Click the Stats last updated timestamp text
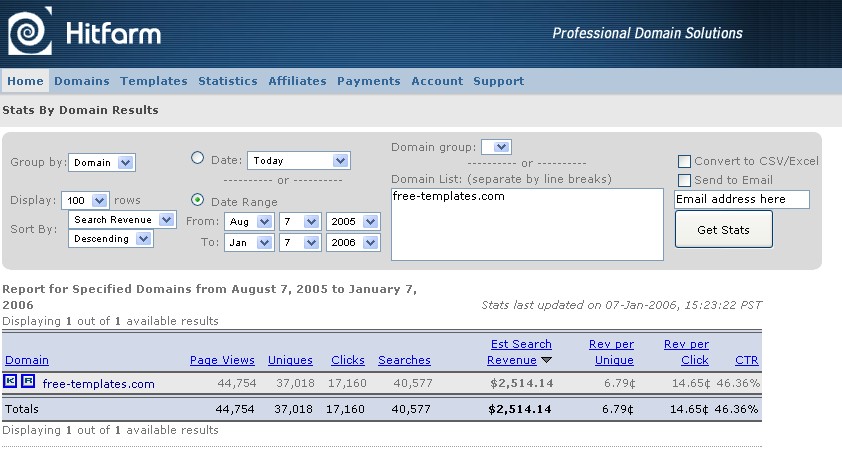Viewport: 842px width, 451px height. pos(621,305)
